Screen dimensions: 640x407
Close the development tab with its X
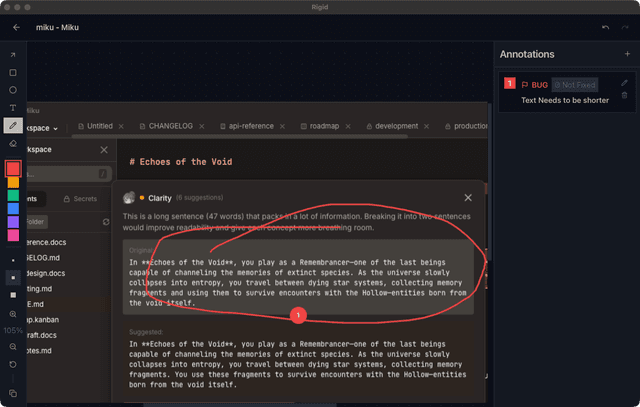[427, 127]
